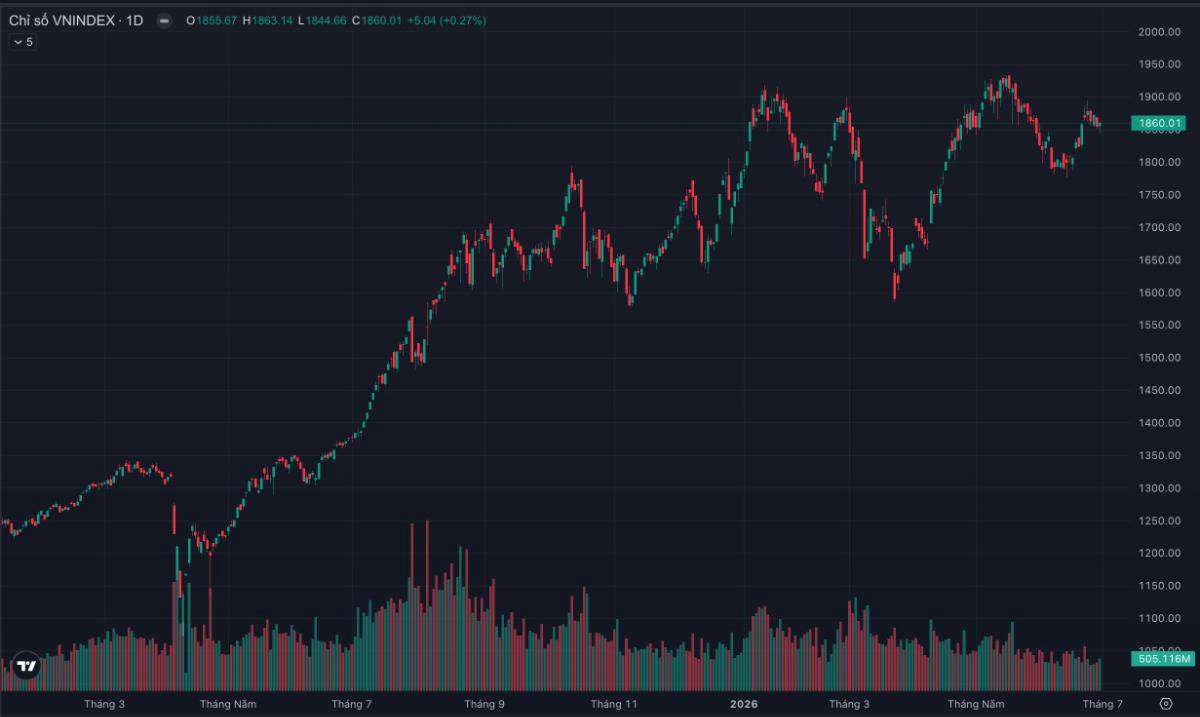The height and width of the screenshot is (717, 1200).
Task: Click the open price value O1855.67
Action: (x=211, y=20)
